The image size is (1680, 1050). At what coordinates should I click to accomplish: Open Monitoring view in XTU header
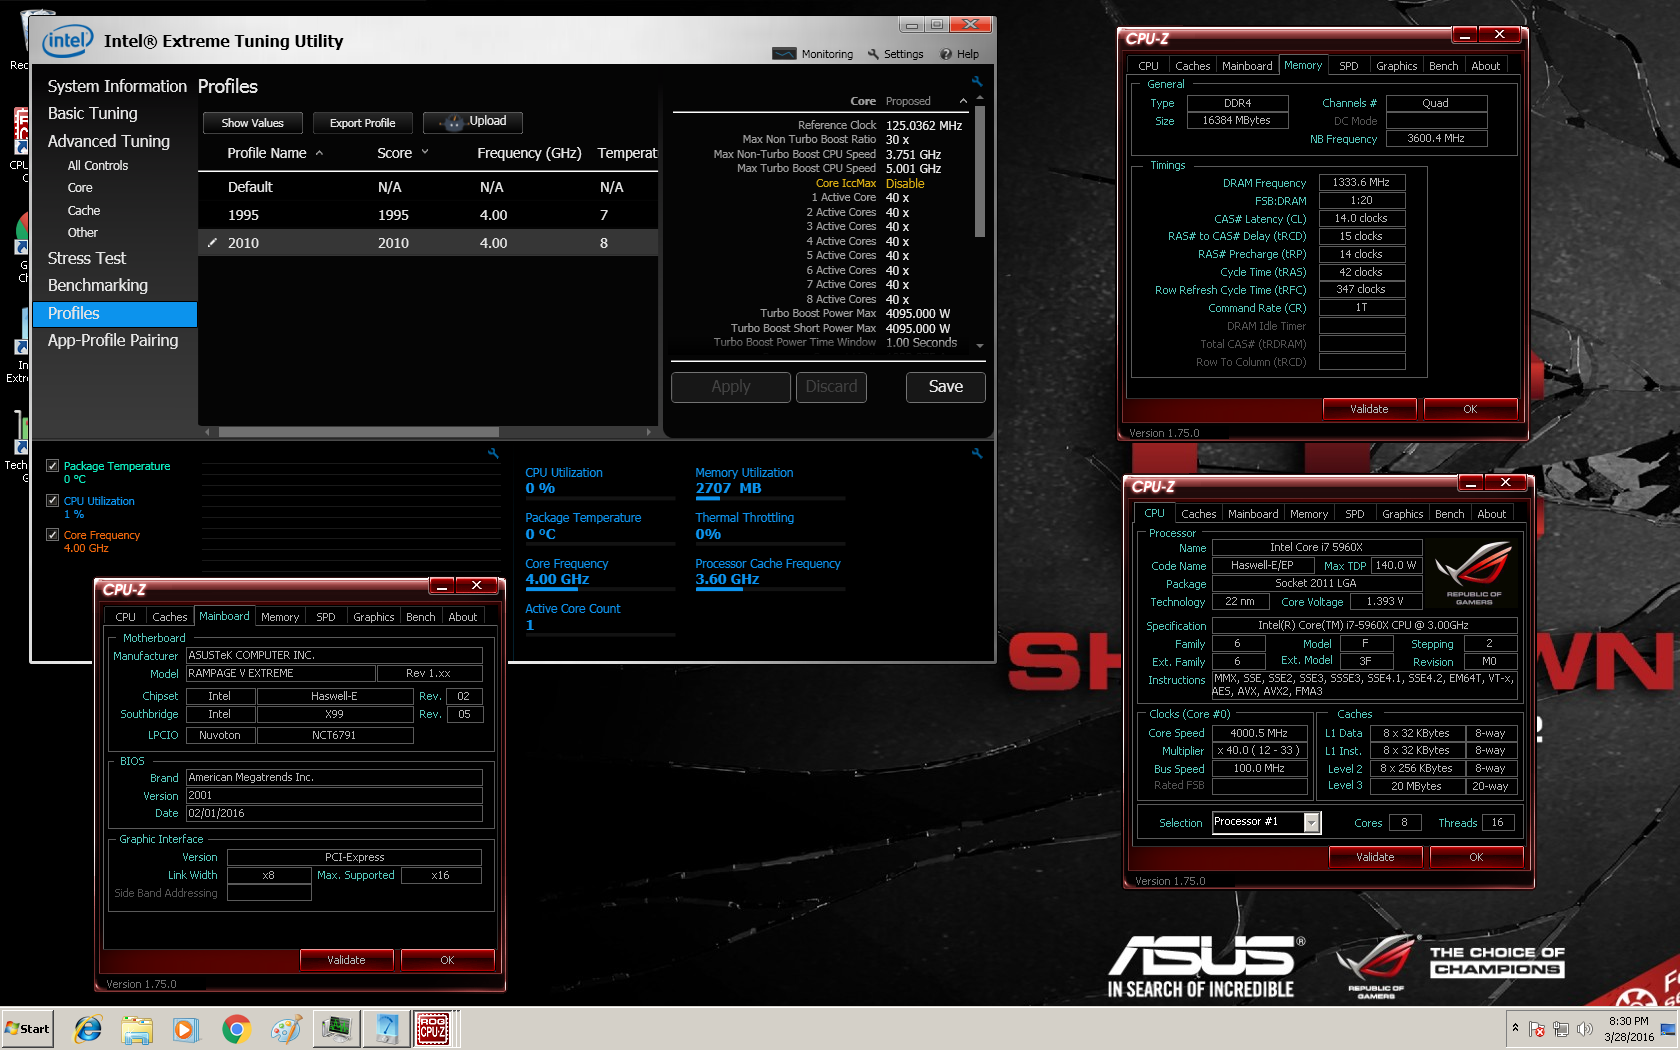coord(812,54)
